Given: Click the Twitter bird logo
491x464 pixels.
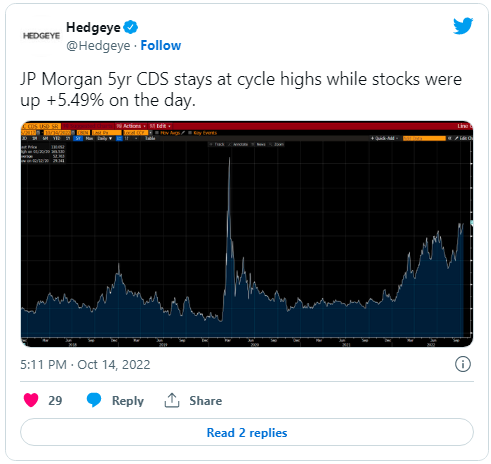Looking at the screenshot, I should tap(463, 26).
